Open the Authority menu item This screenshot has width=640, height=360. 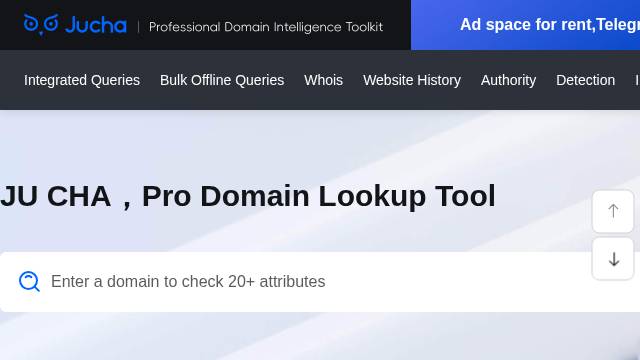[x=508, y=80]
